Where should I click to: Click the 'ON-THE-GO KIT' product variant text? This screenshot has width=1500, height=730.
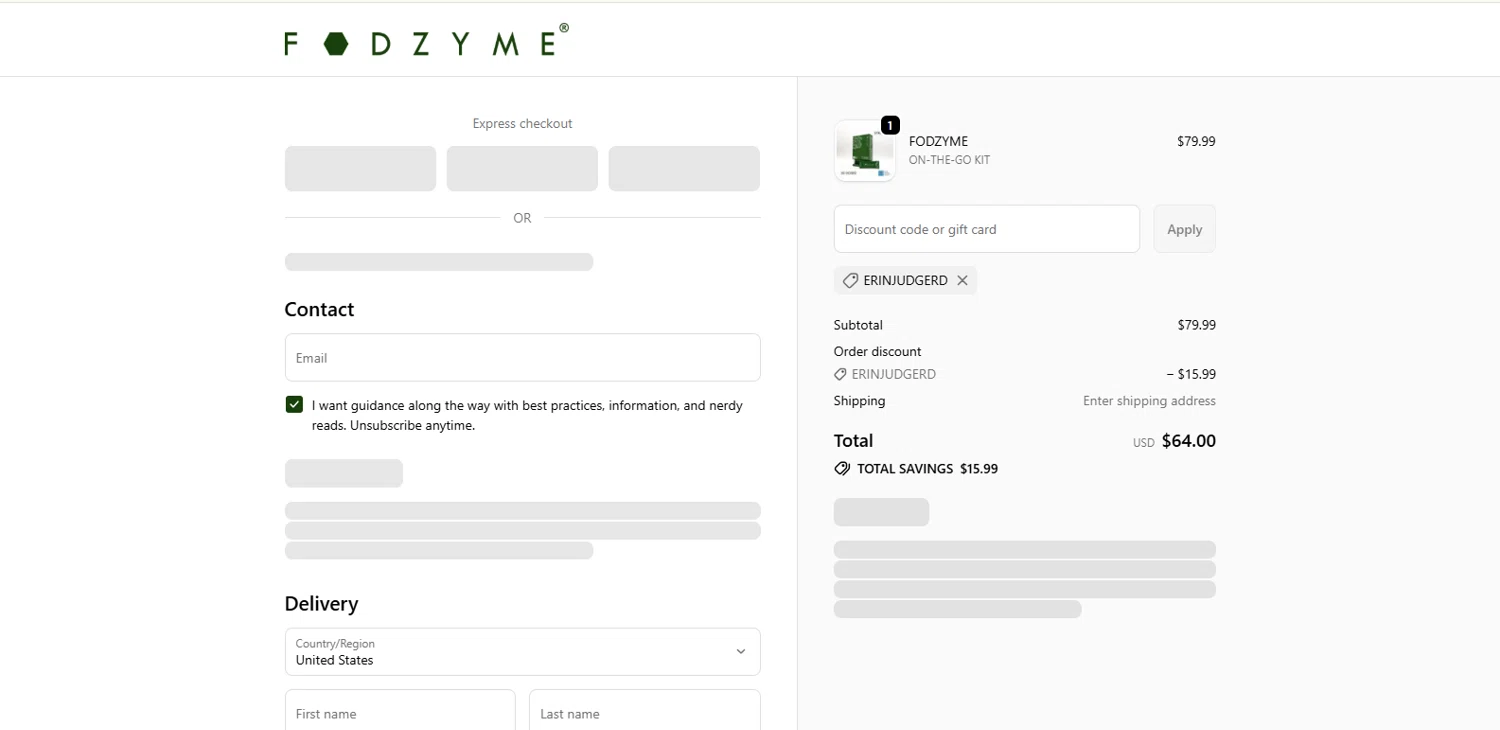click(949, 160)
